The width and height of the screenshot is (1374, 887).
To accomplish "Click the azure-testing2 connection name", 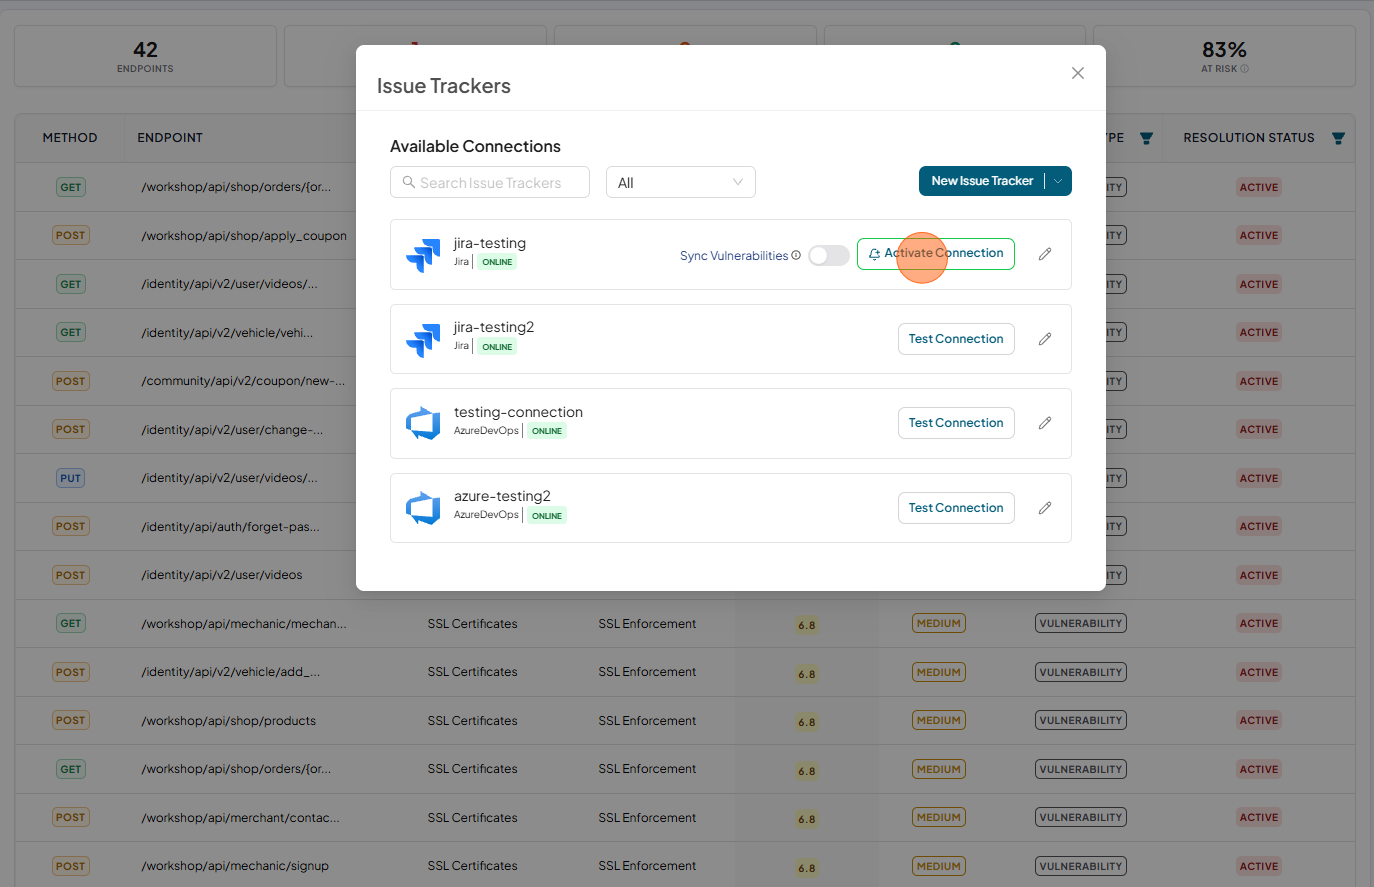I will pos(502,496).
